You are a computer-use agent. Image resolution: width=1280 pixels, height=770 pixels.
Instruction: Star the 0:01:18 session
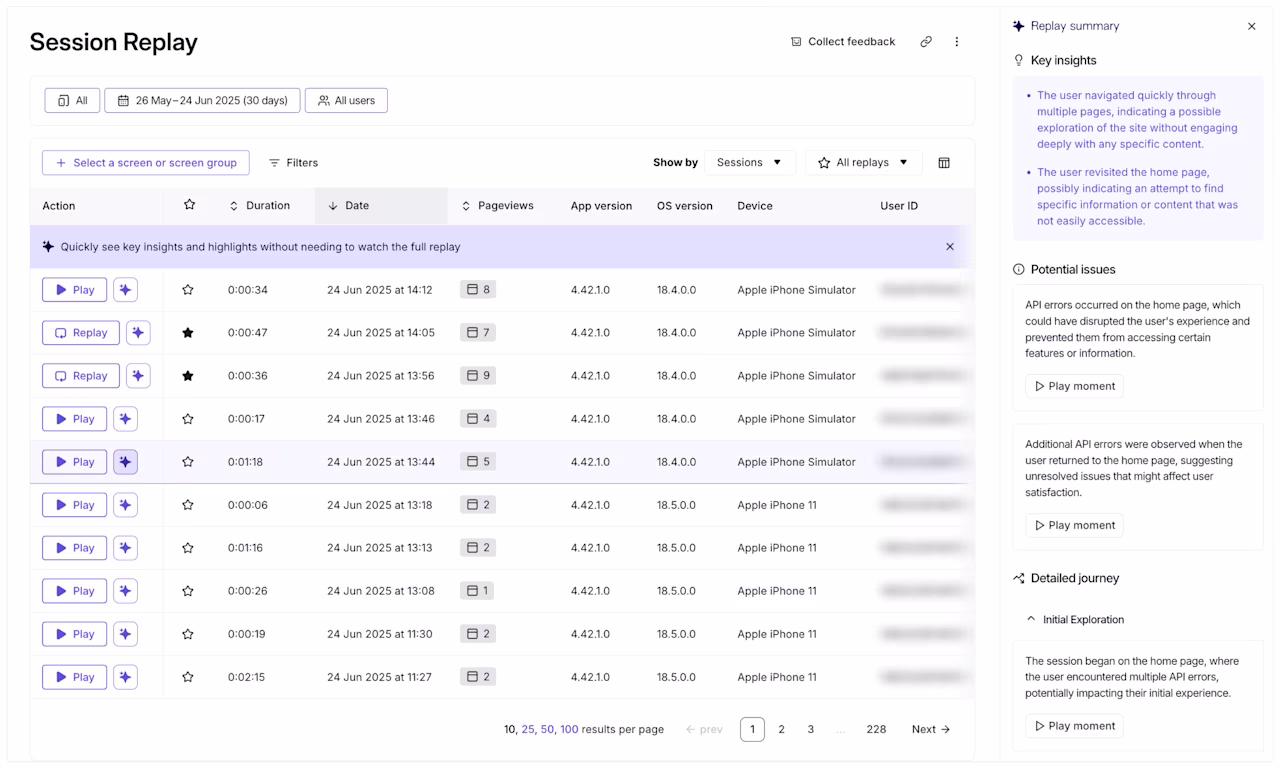point(188,462)
